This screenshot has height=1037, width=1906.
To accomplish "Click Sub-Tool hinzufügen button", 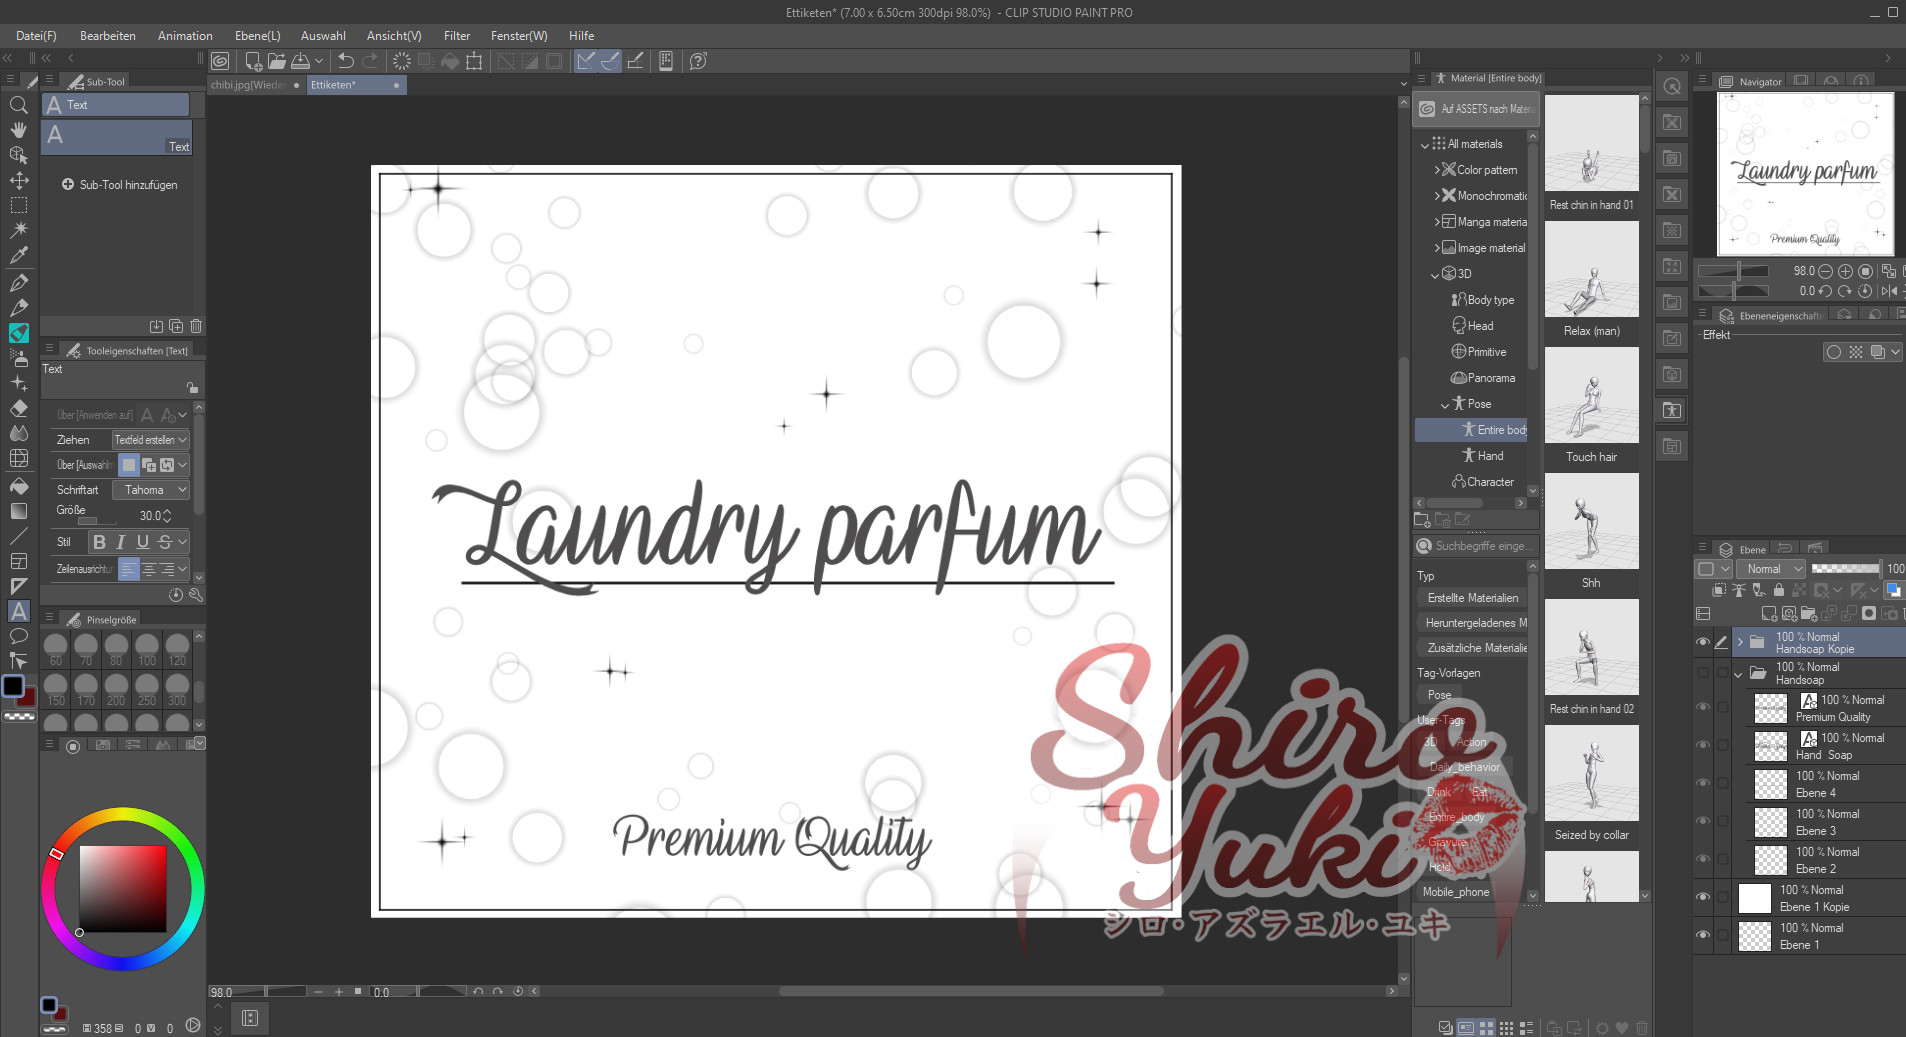I will click(120, 185).
